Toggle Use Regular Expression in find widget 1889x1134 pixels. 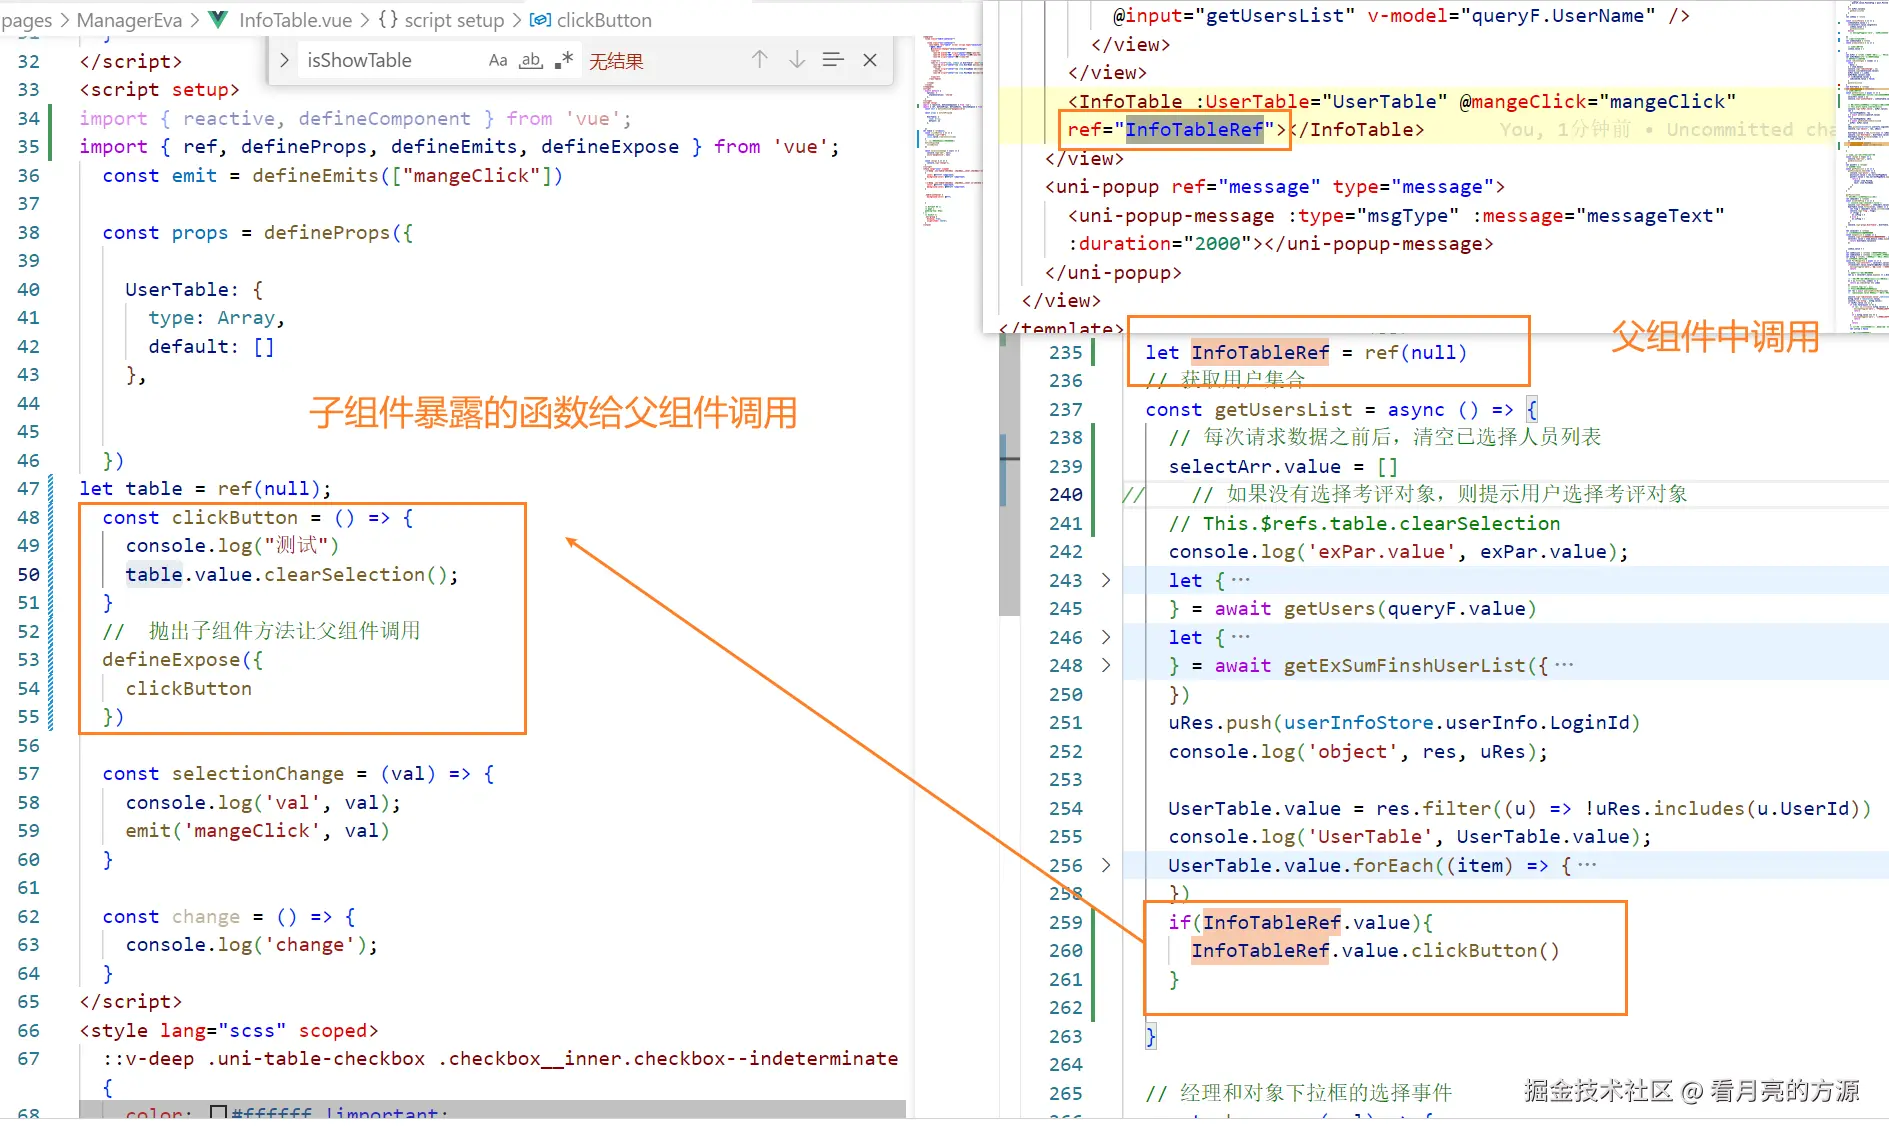pyautogui.click(x=565, y=60)
